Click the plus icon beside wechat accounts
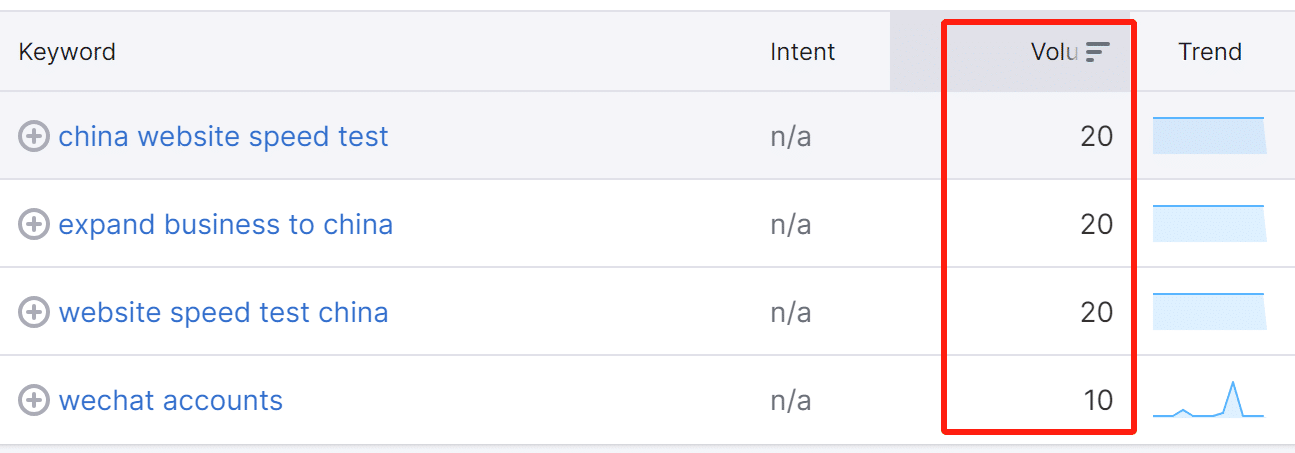This screenshot has width=1295, height=453. coord(34,400)
